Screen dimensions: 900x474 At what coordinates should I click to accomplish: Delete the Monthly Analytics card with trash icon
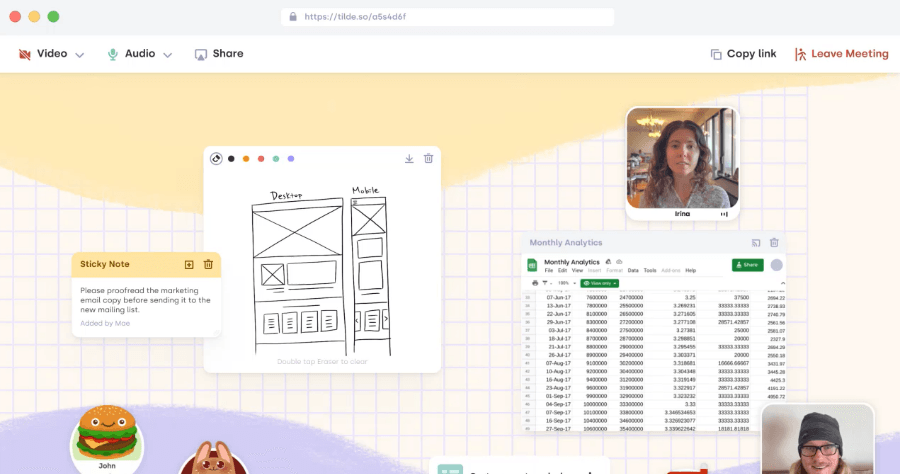[774, 243]
